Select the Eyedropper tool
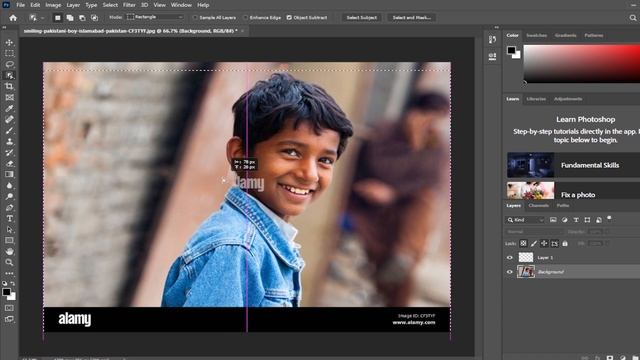The image size is (640, 360). [9, 109]
